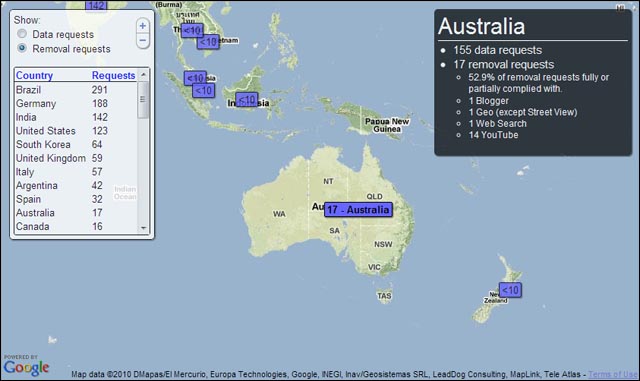
Task: Select the Removal requests radio button
Action: (x=22, y=48)
